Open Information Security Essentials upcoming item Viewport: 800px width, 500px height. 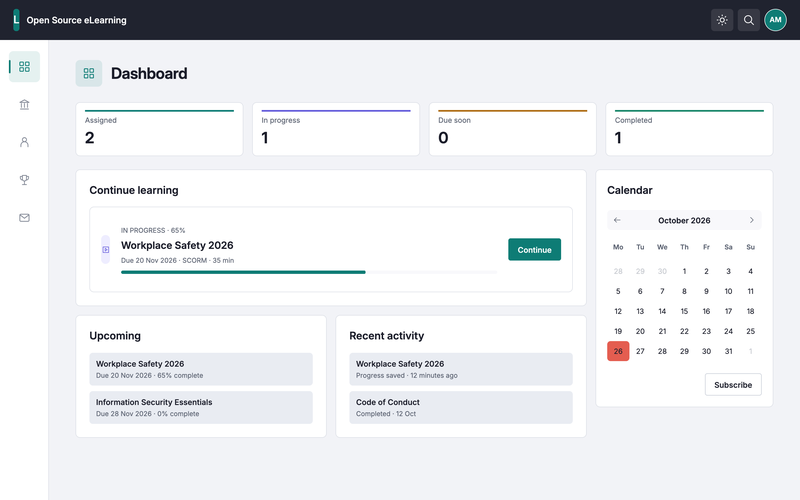(x=201, y=407)
